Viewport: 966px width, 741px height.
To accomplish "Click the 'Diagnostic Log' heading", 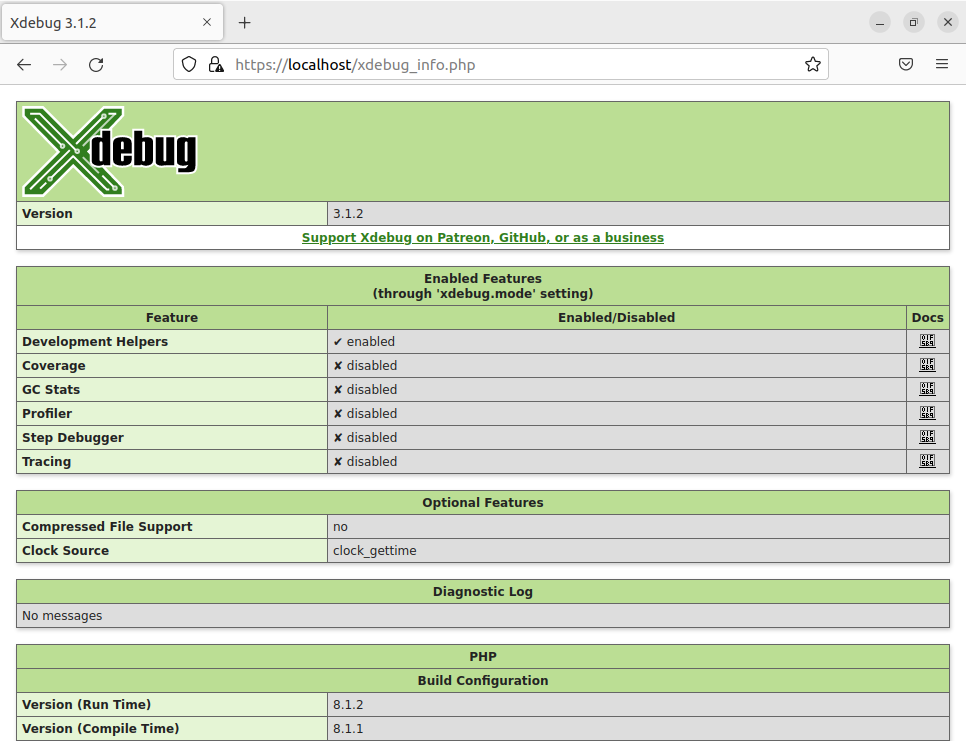I will coord(483,592).
